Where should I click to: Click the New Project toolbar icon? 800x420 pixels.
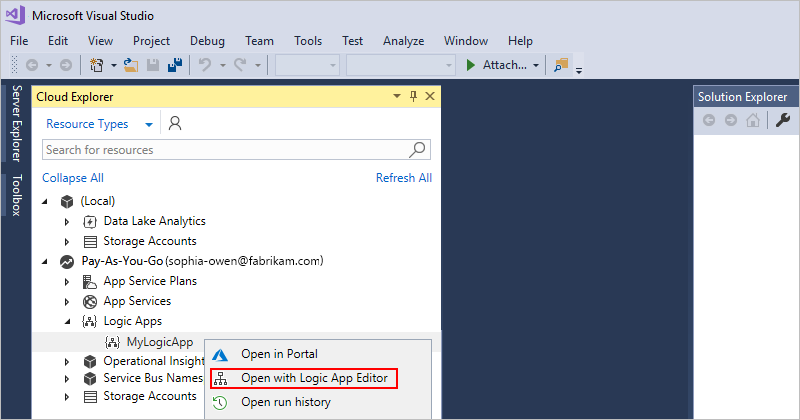[96, 65]
